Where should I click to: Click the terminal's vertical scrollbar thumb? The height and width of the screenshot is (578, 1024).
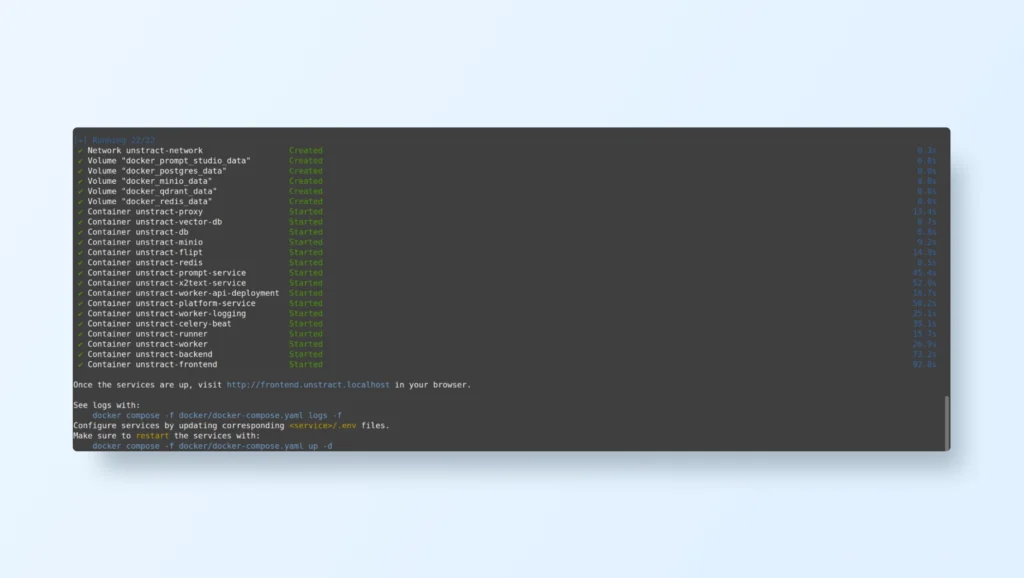tap(946, 422)
